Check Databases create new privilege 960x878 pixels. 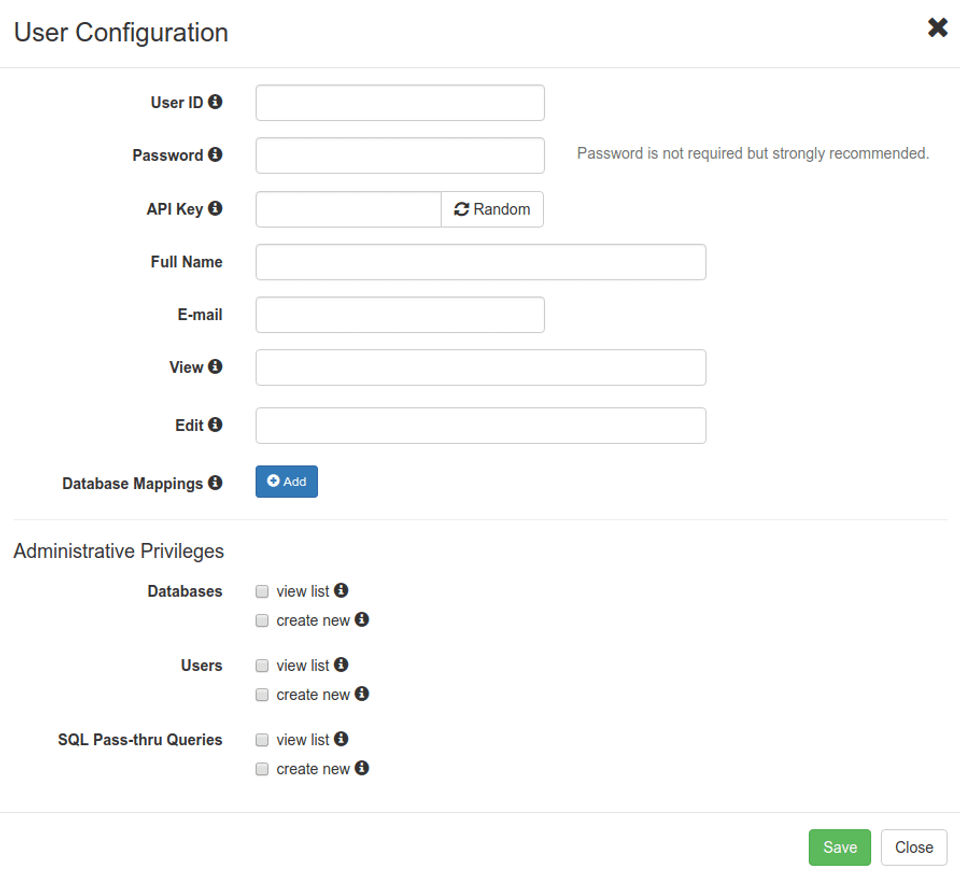pos(262,621)
